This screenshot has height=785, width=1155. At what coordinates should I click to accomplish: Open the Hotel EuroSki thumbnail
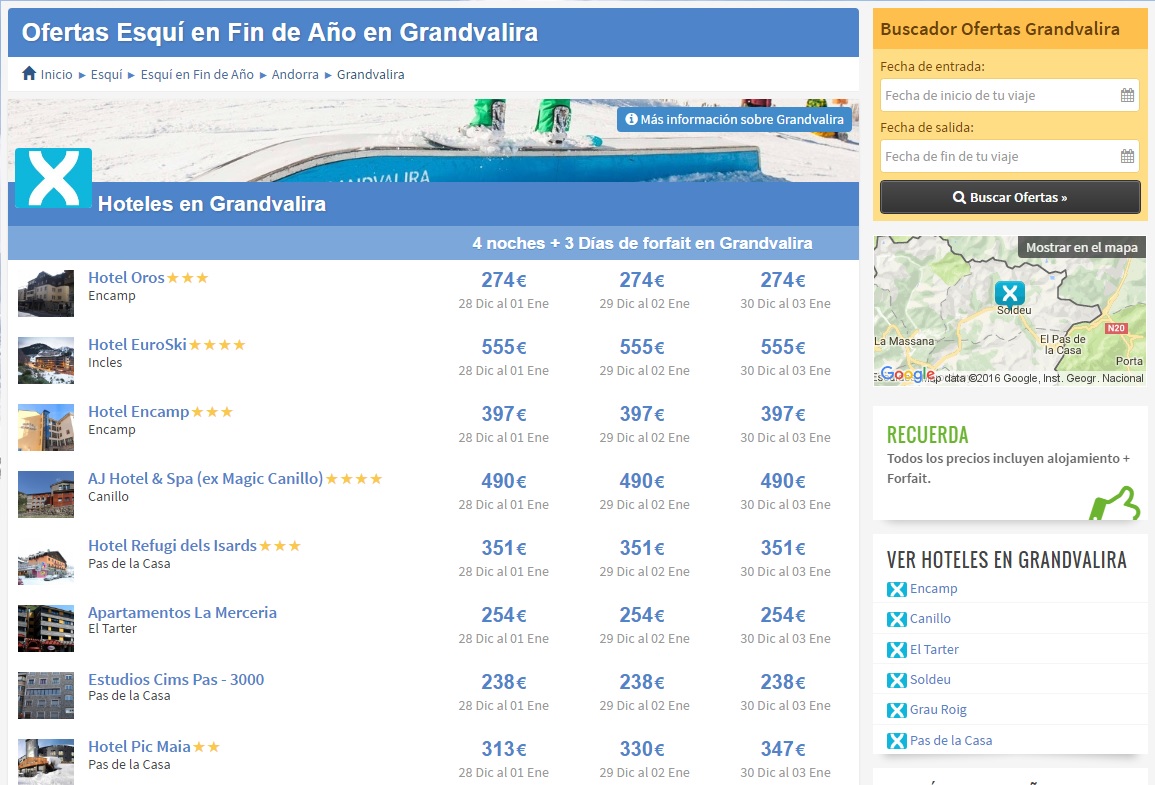(x=46, y=360)
